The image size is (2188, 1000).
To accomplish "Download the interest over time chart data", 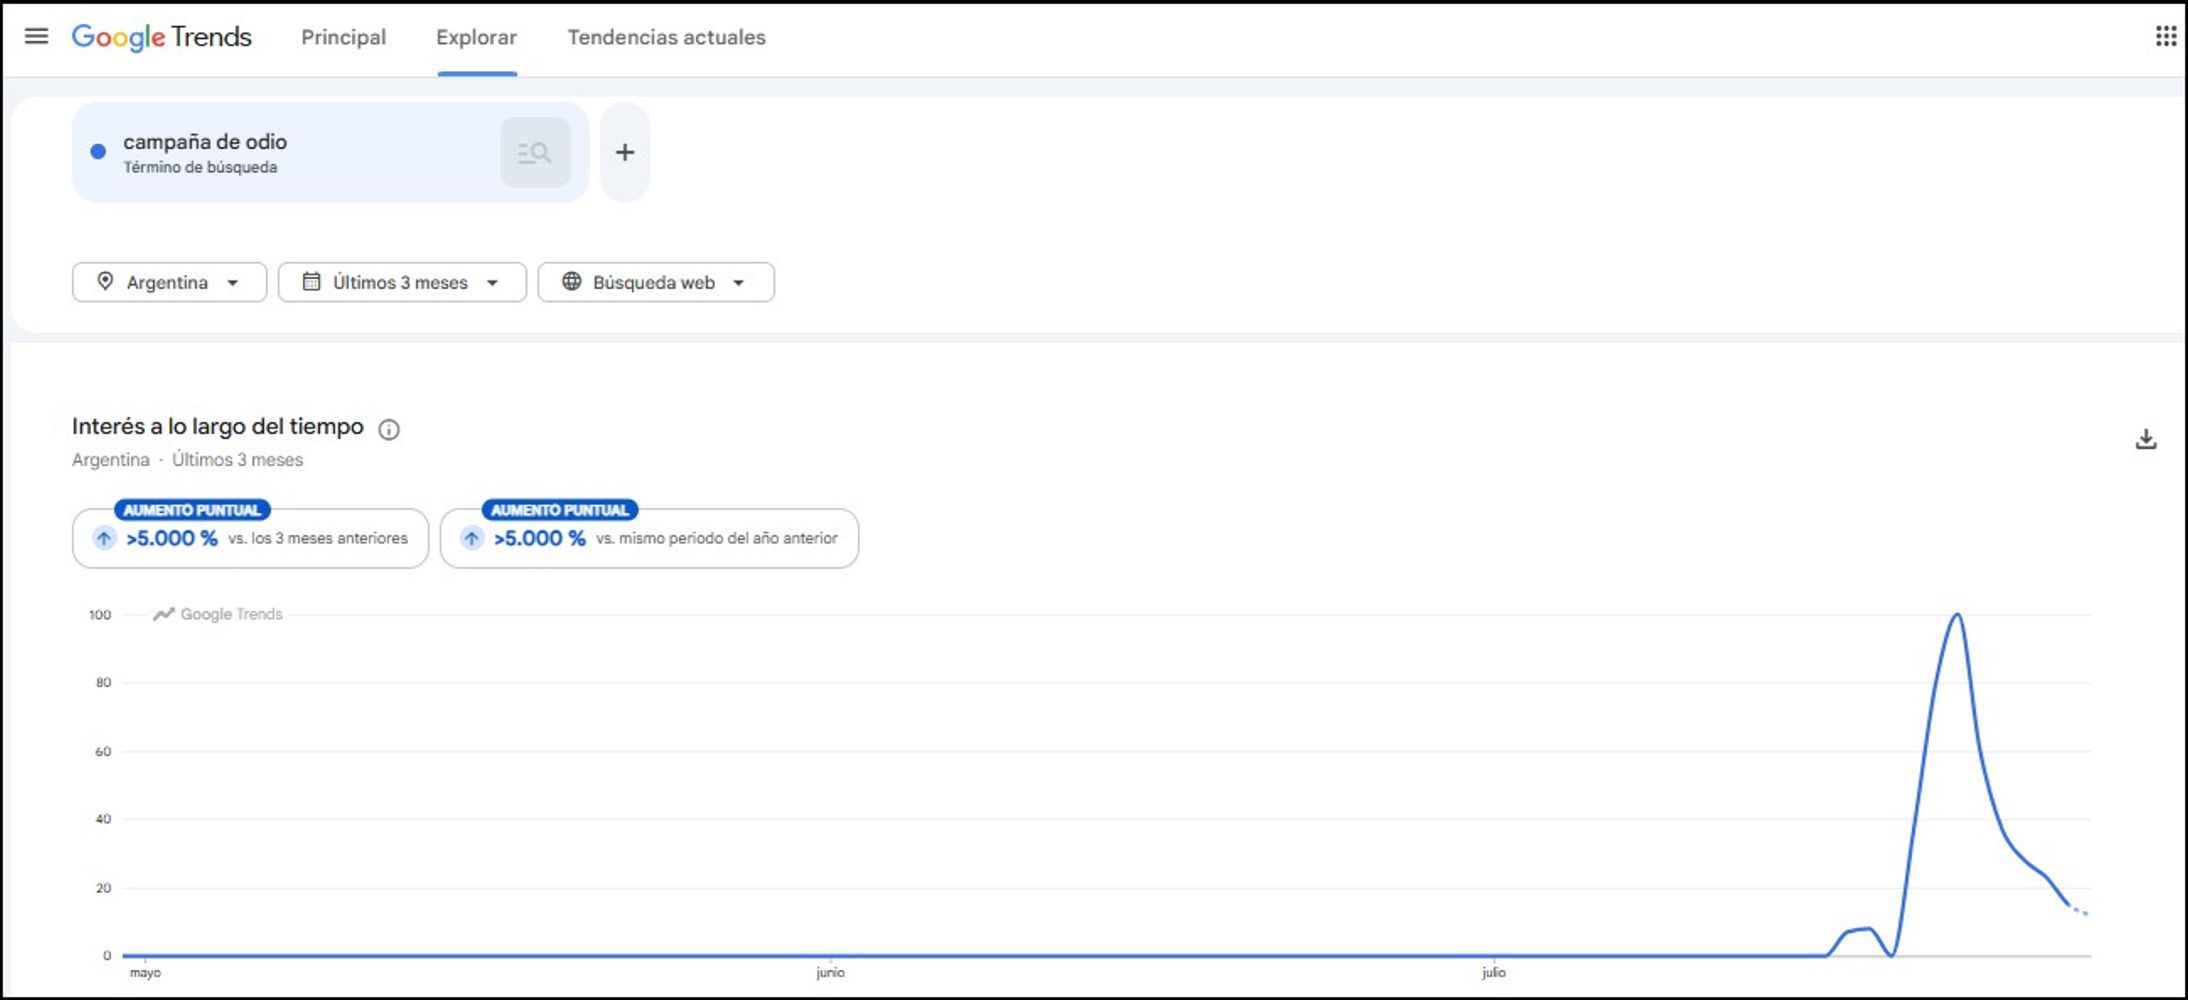I will pos(2146,439).
